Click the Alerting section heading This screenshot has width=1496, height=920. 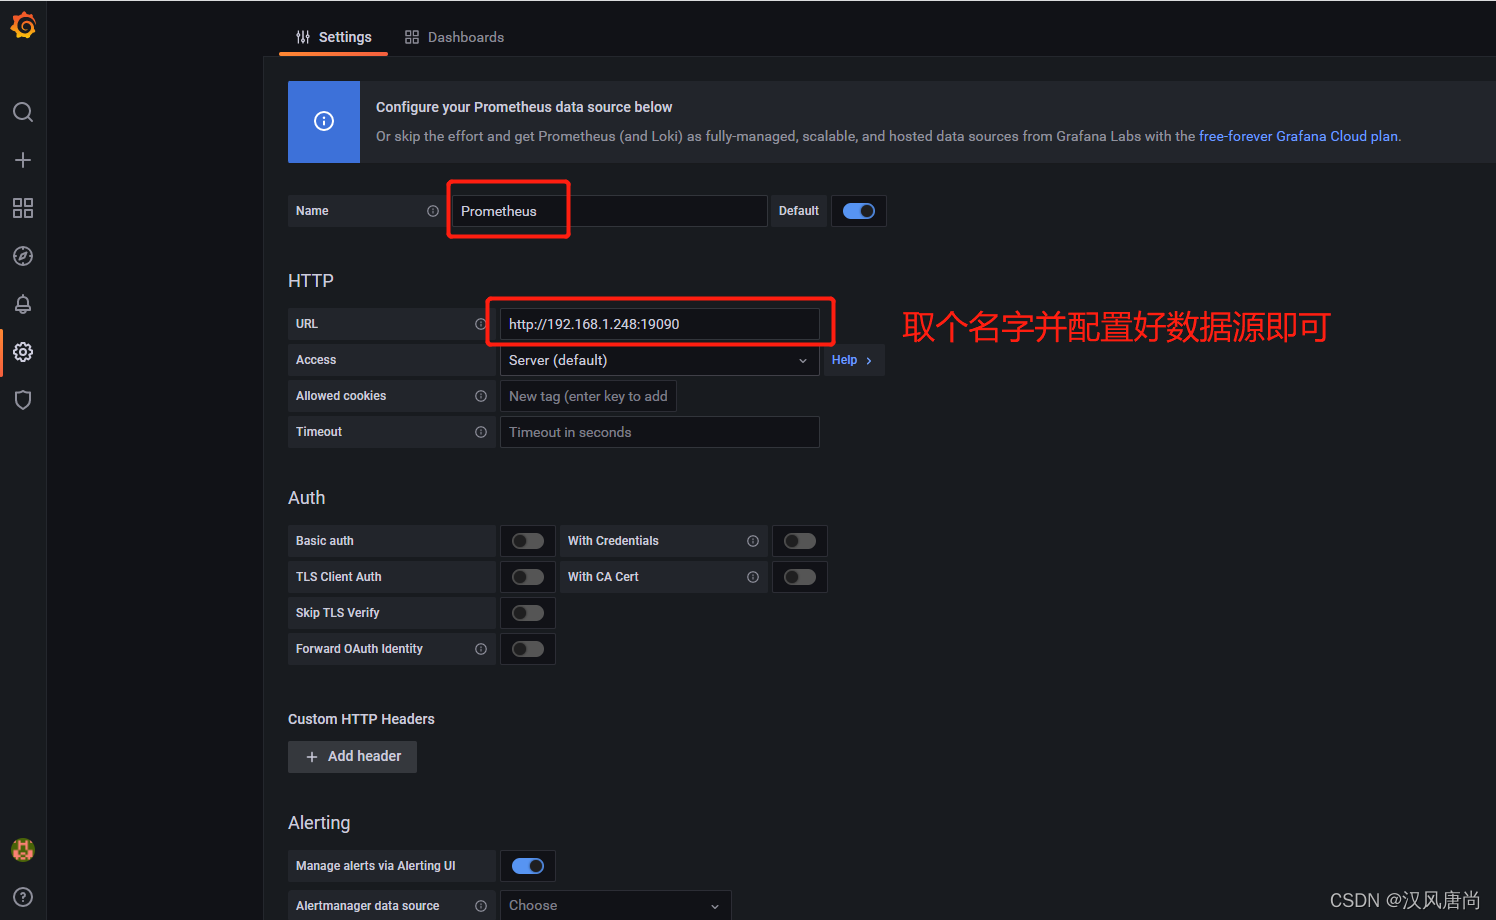point(319,823)
